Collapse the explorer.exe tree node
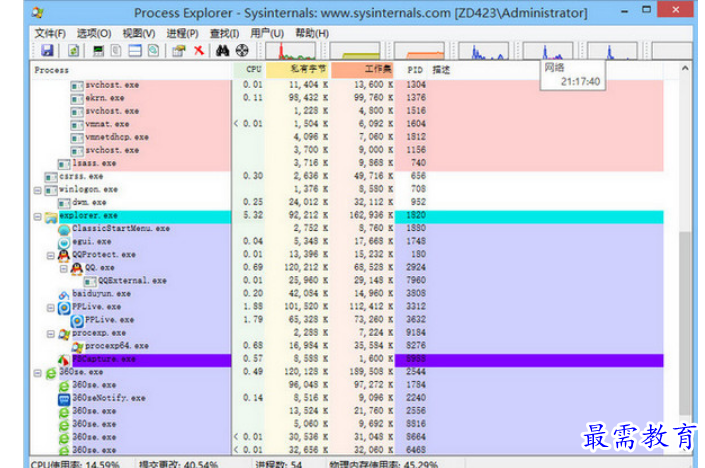 [38, 217]
